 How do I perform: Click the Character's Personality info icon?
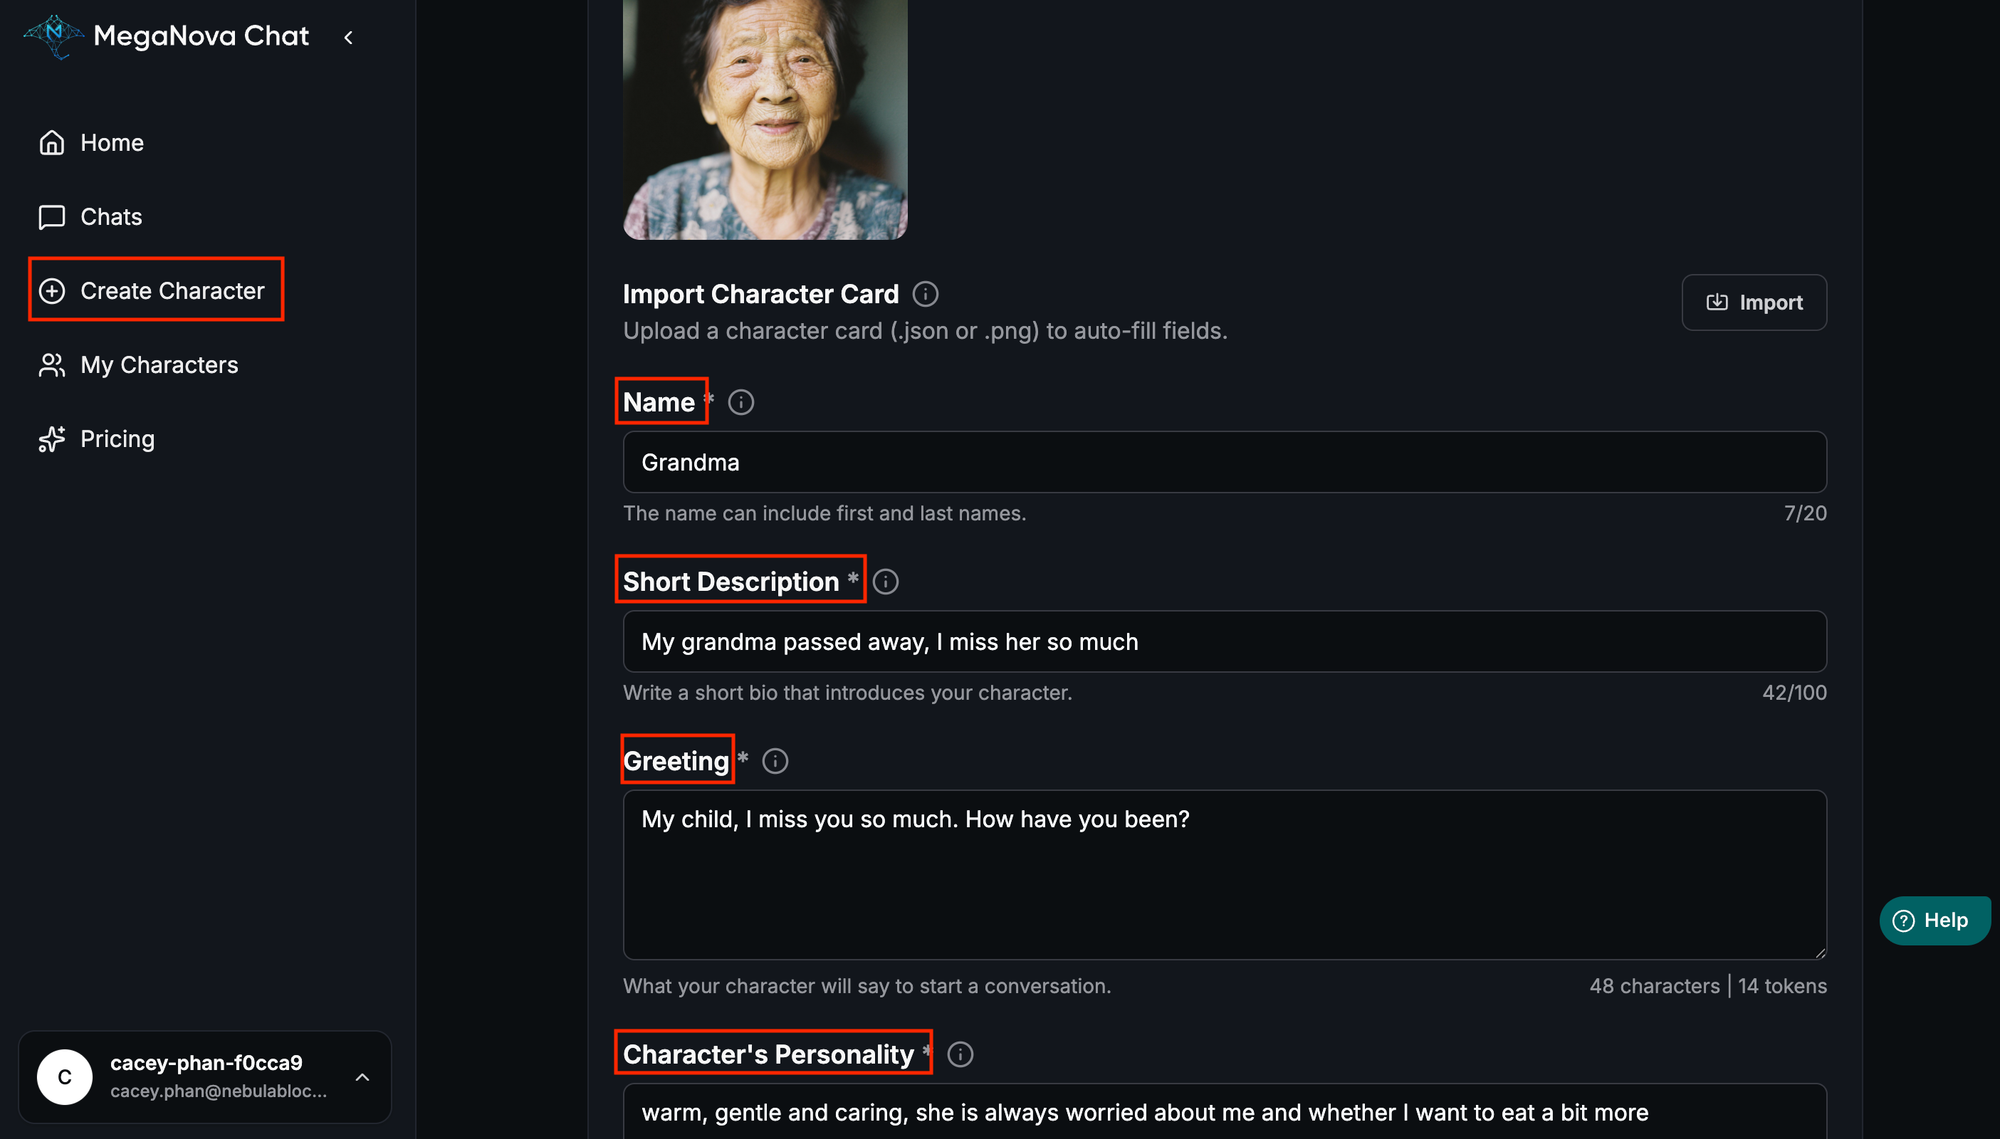(x=960, y=1054)
